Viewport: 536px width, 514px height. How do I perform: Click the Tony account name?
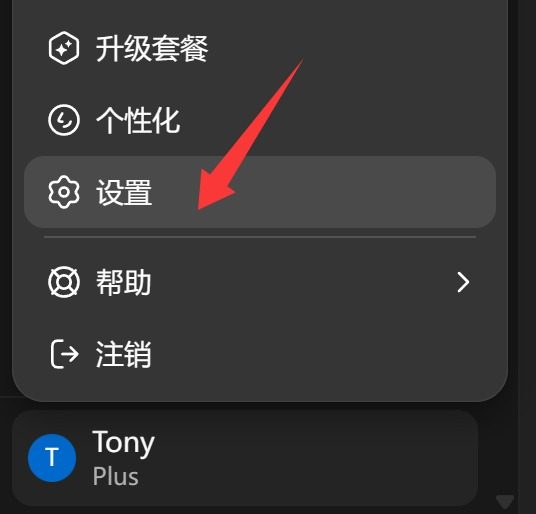pos(123,443)
